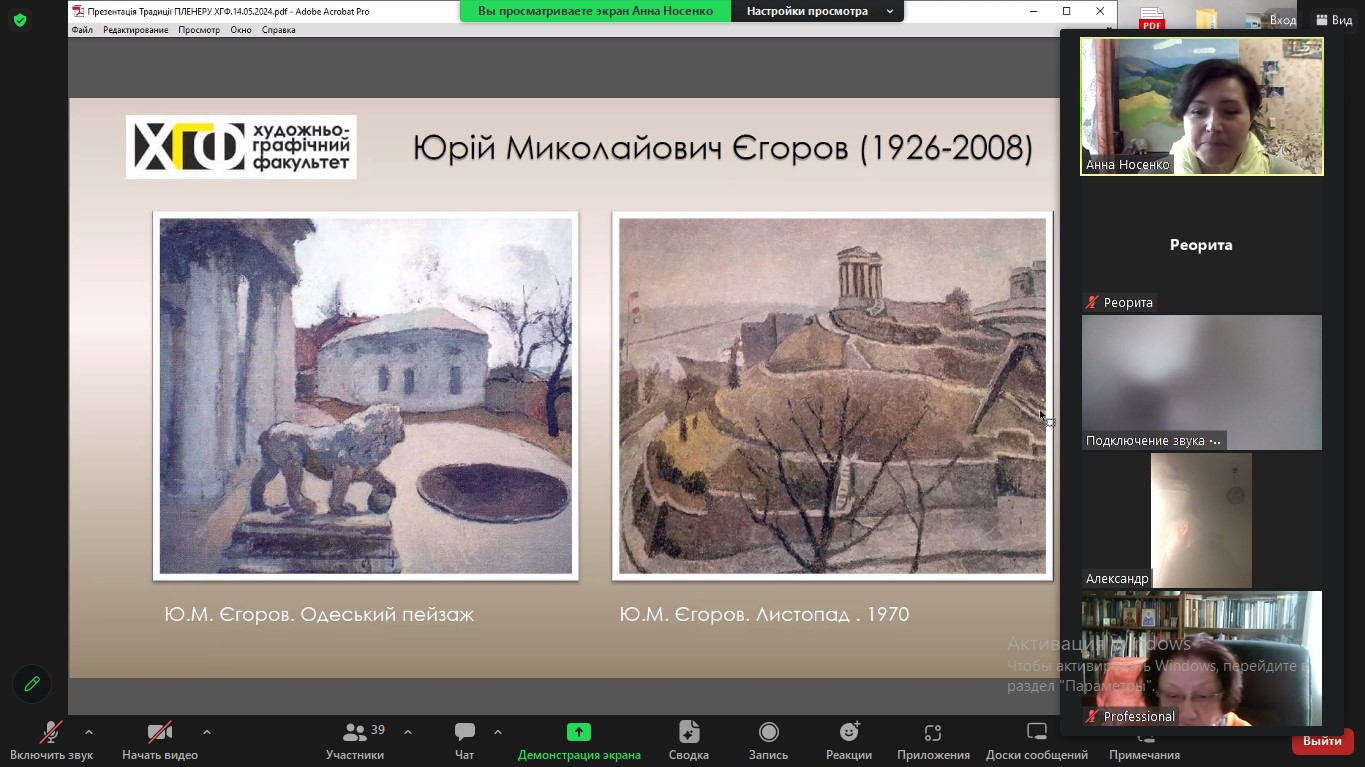Select the Реорита participant tile
The image size is (1365, 767).
(1202, 245)
